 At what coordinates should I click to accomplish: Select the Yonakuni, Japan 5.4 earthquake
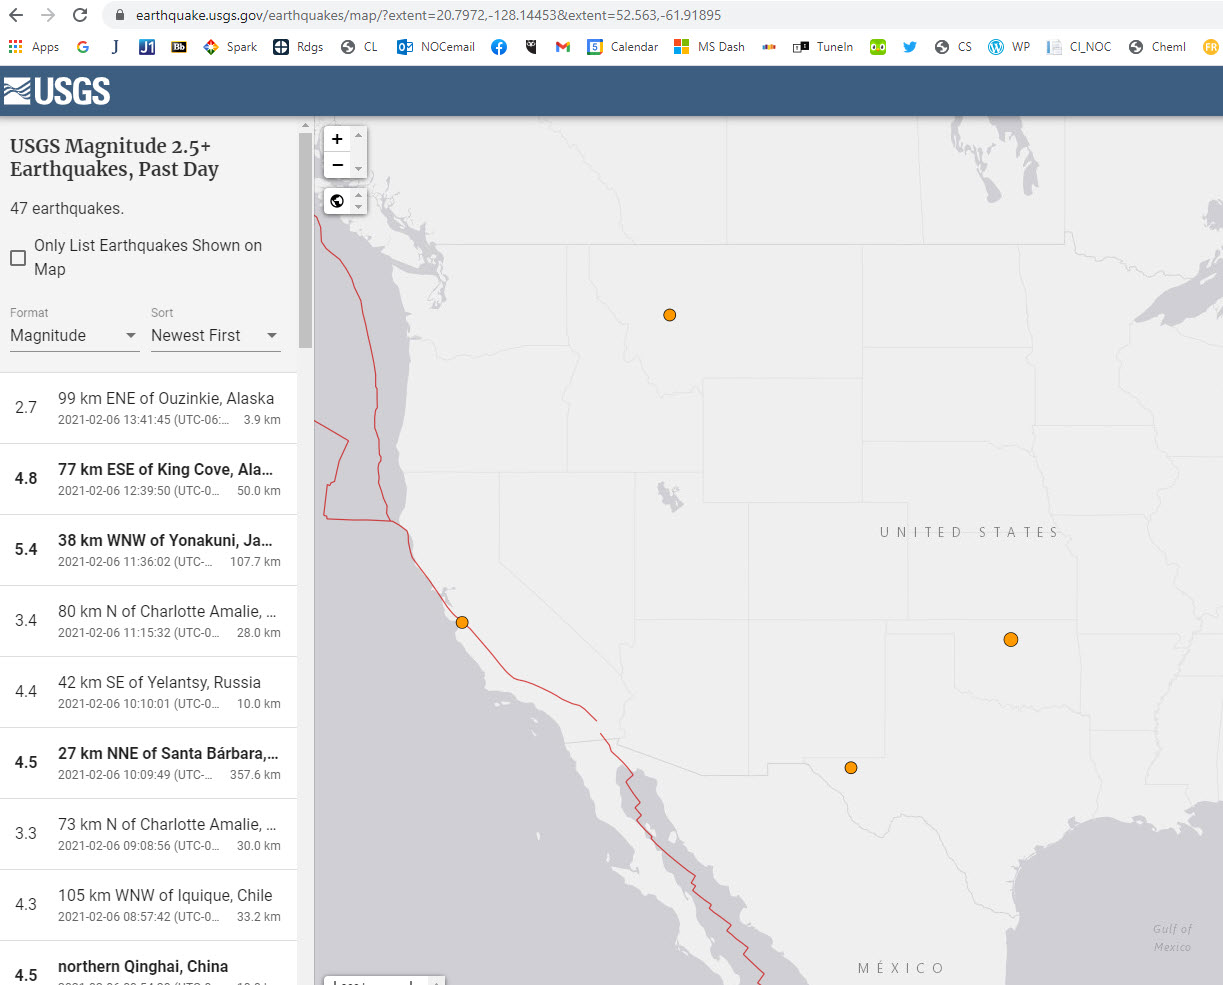tap(148, 550)
